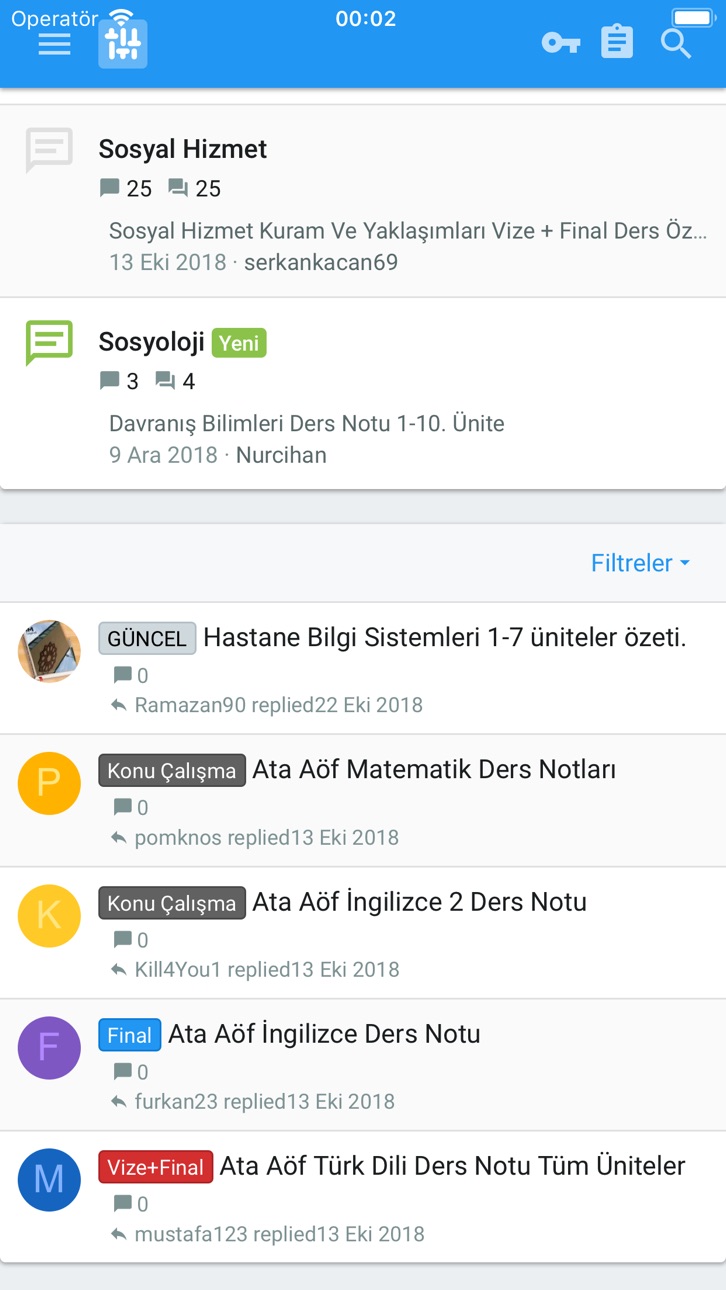Tap the orange P user avatar
Image resolution: width=726 pixels, height=1290 pixels.
click(x=49, y=783)
